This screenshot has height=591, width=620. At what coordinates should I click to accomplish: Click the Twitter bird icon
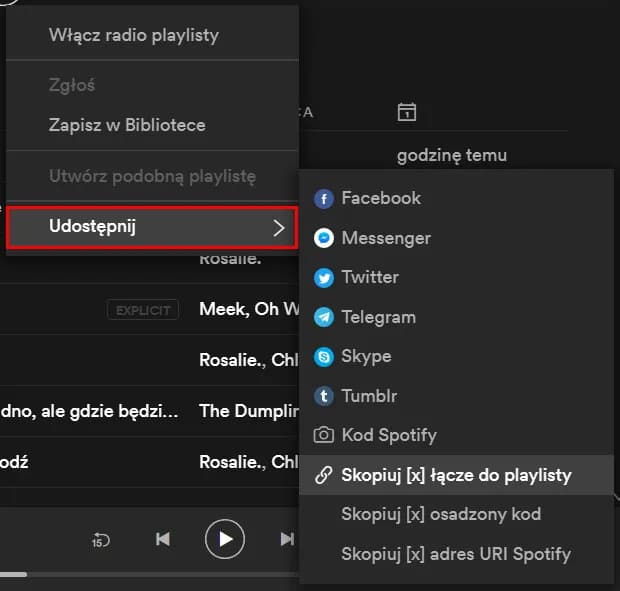[323, 278]
